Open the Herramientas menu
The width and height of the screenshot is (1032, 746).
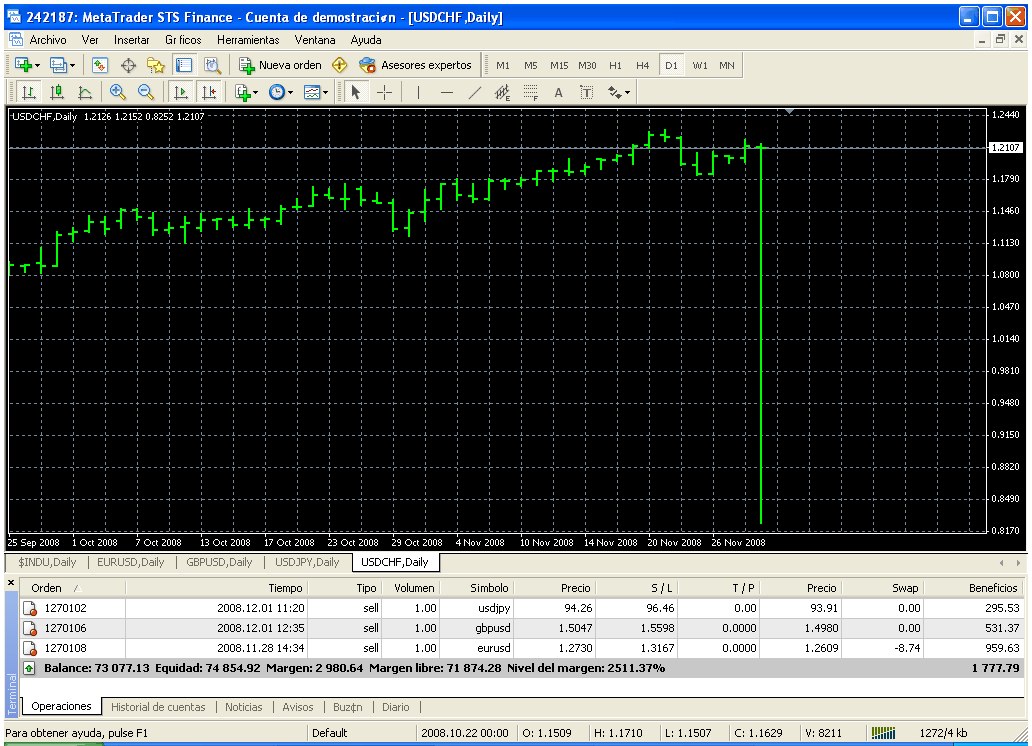[x=248, y=40]
